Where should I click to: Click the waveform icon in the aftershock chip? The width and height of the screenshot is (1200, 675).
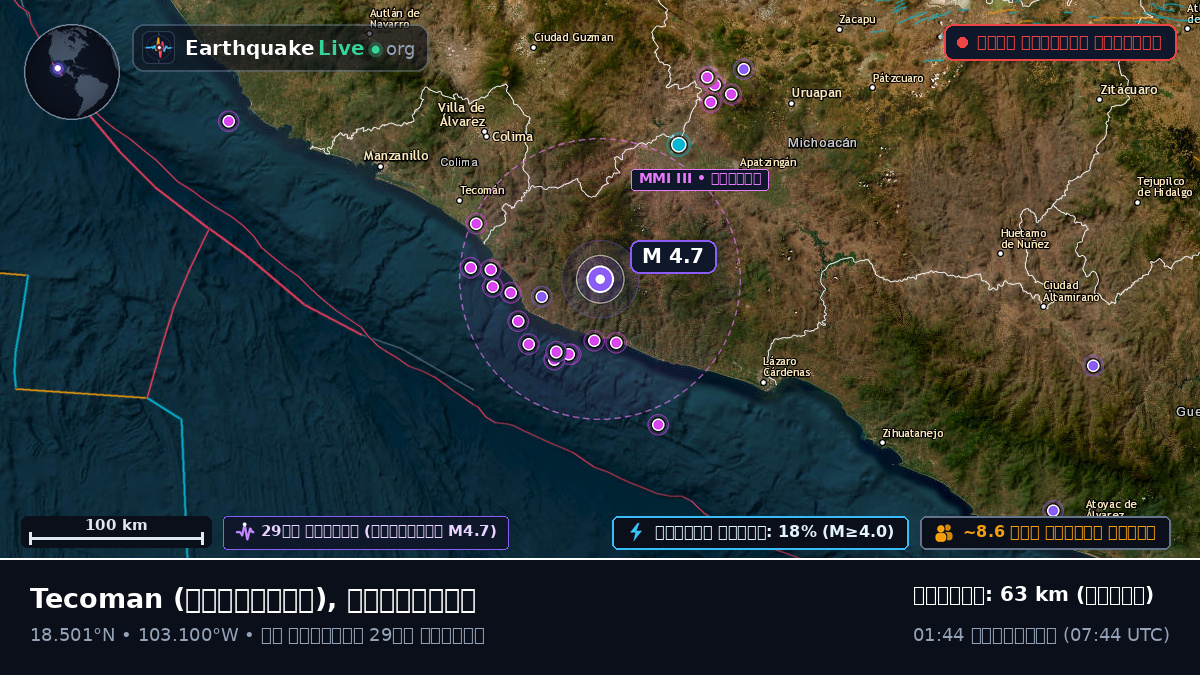tap(245, 532)
